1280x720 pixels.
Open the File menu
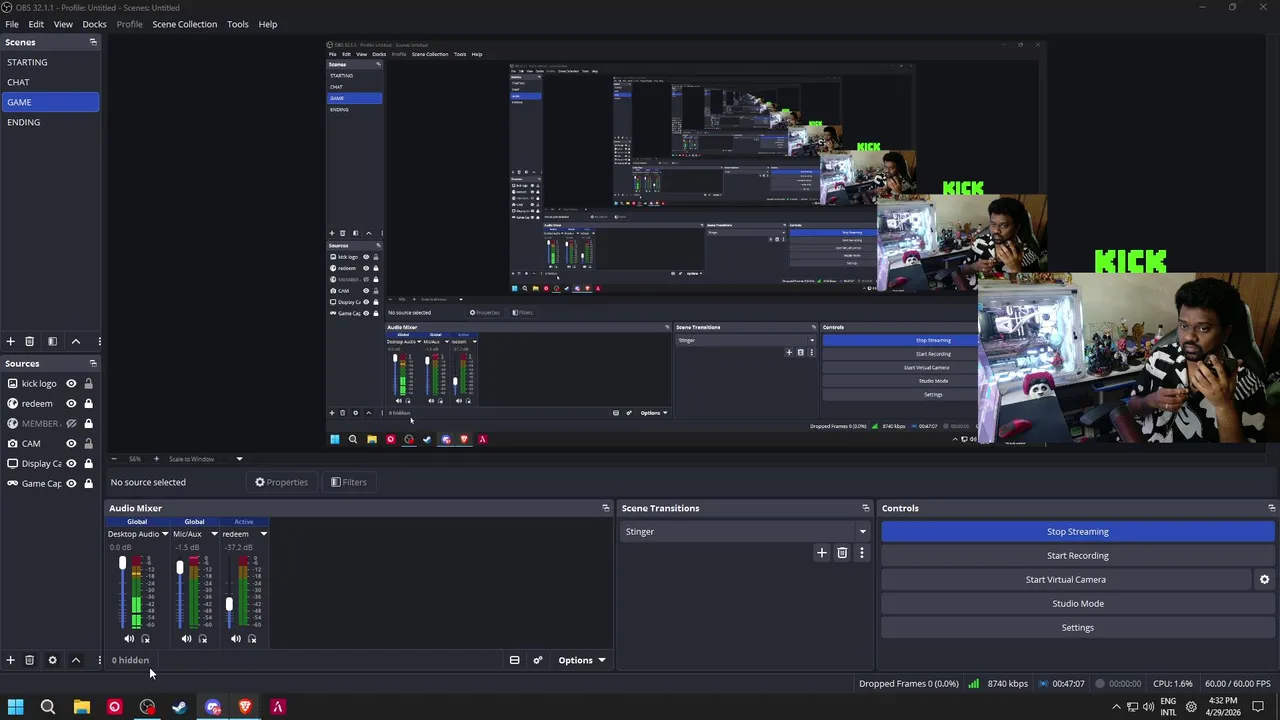pyautogui.click(x=12, y=24)
